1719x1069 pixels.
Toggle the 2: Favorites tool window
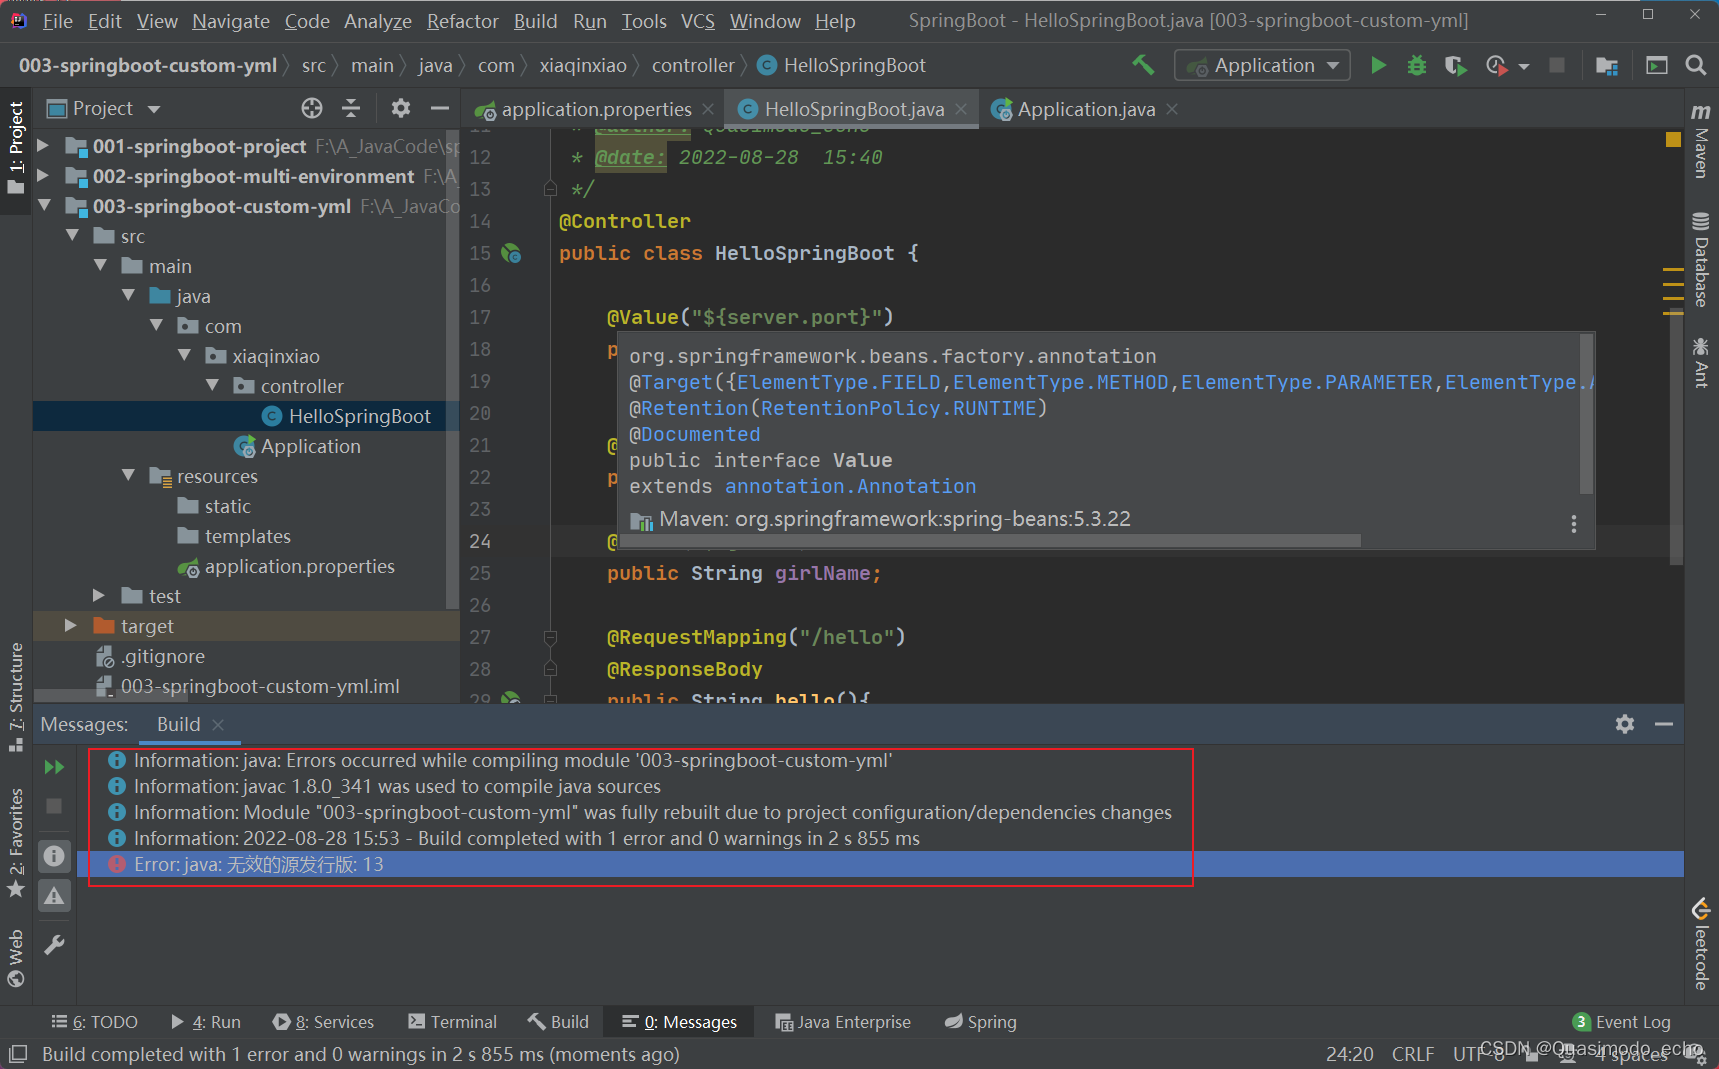[16, 842]
